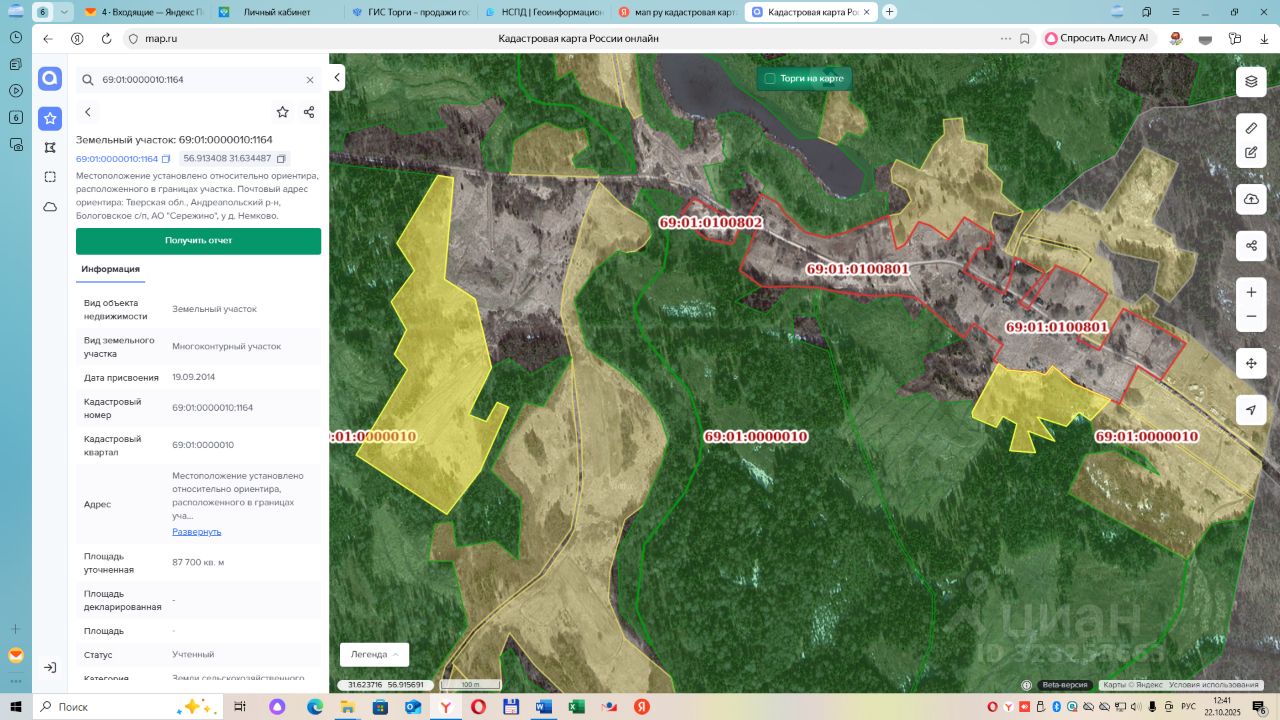This screenshot has width=1280, height=720.
Task: Copy cadastral number 69:01:0000010:1164
Action: [166, 159]
